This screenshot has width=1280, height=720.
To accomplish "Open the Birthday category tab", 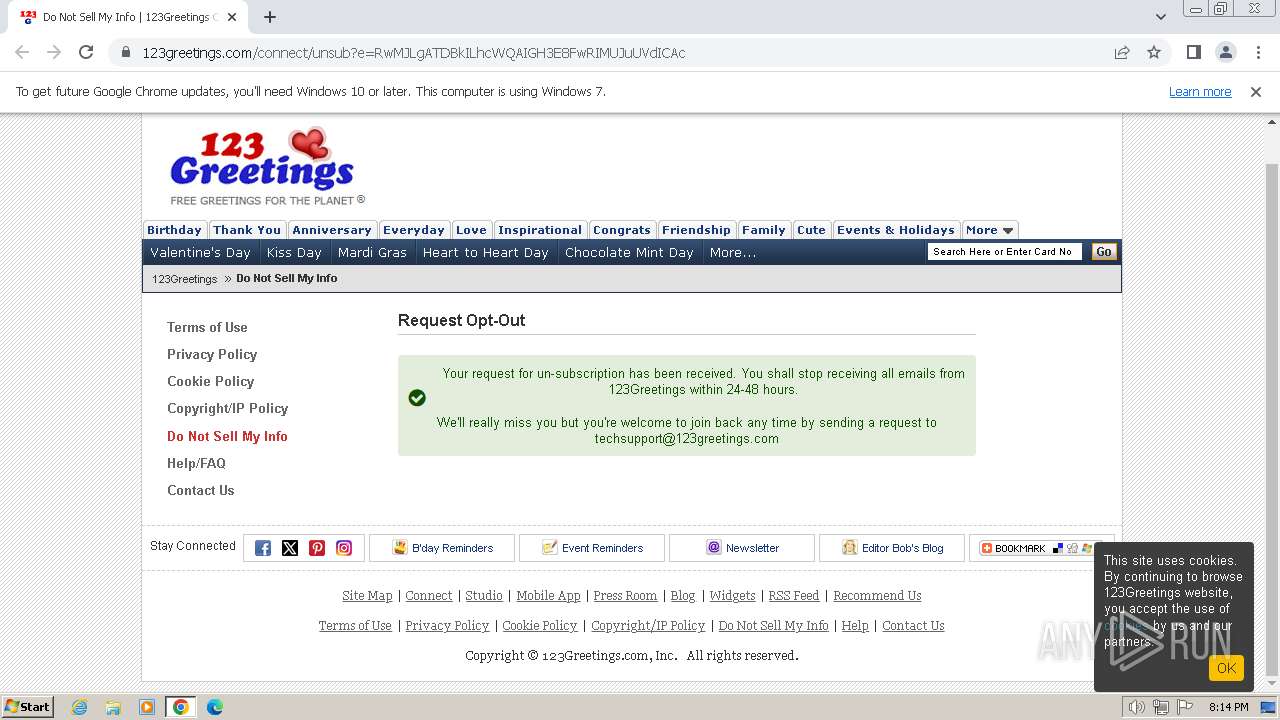I will pos(175,230).
